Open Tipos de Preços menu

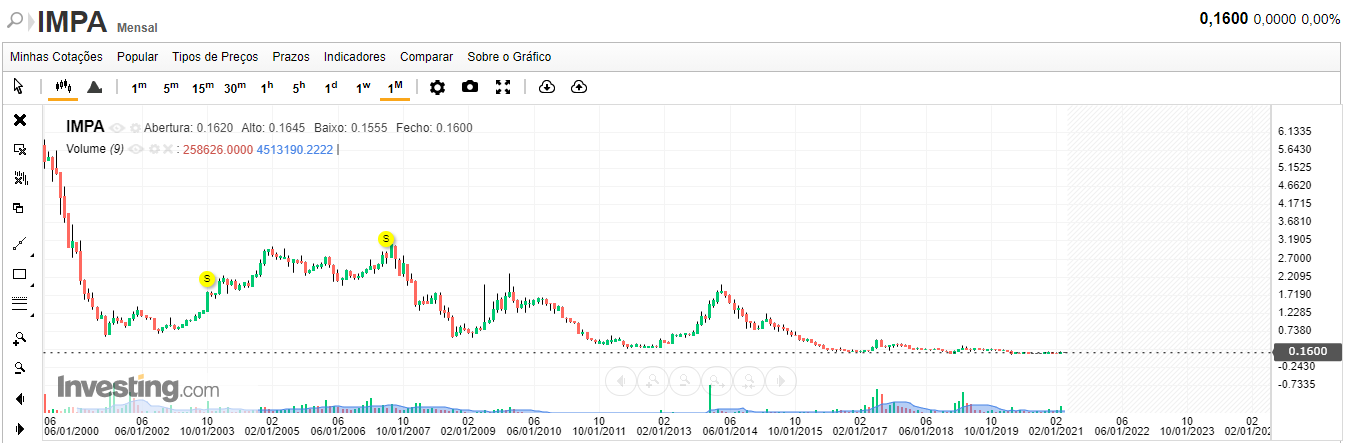click(215, 57)
